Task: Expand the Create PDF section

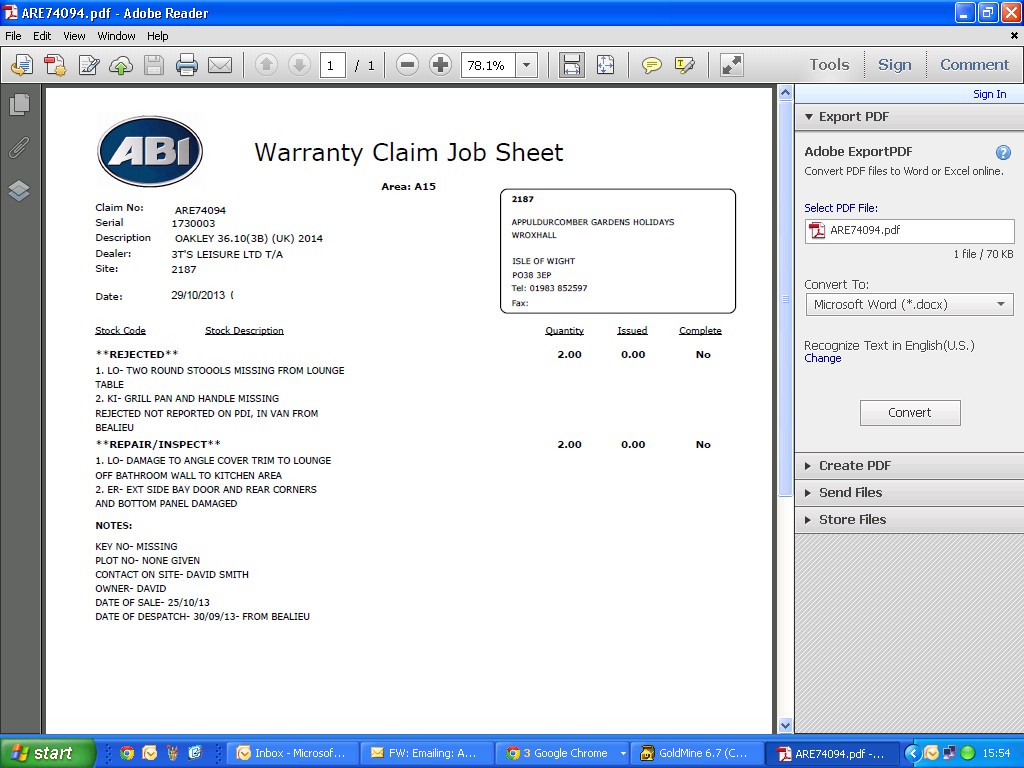Action: tap(854, 465)
